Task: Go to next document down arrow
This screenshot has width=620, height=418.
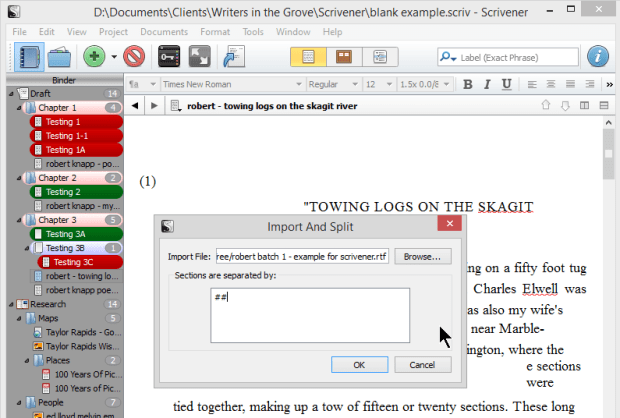Action: point(565,105)
